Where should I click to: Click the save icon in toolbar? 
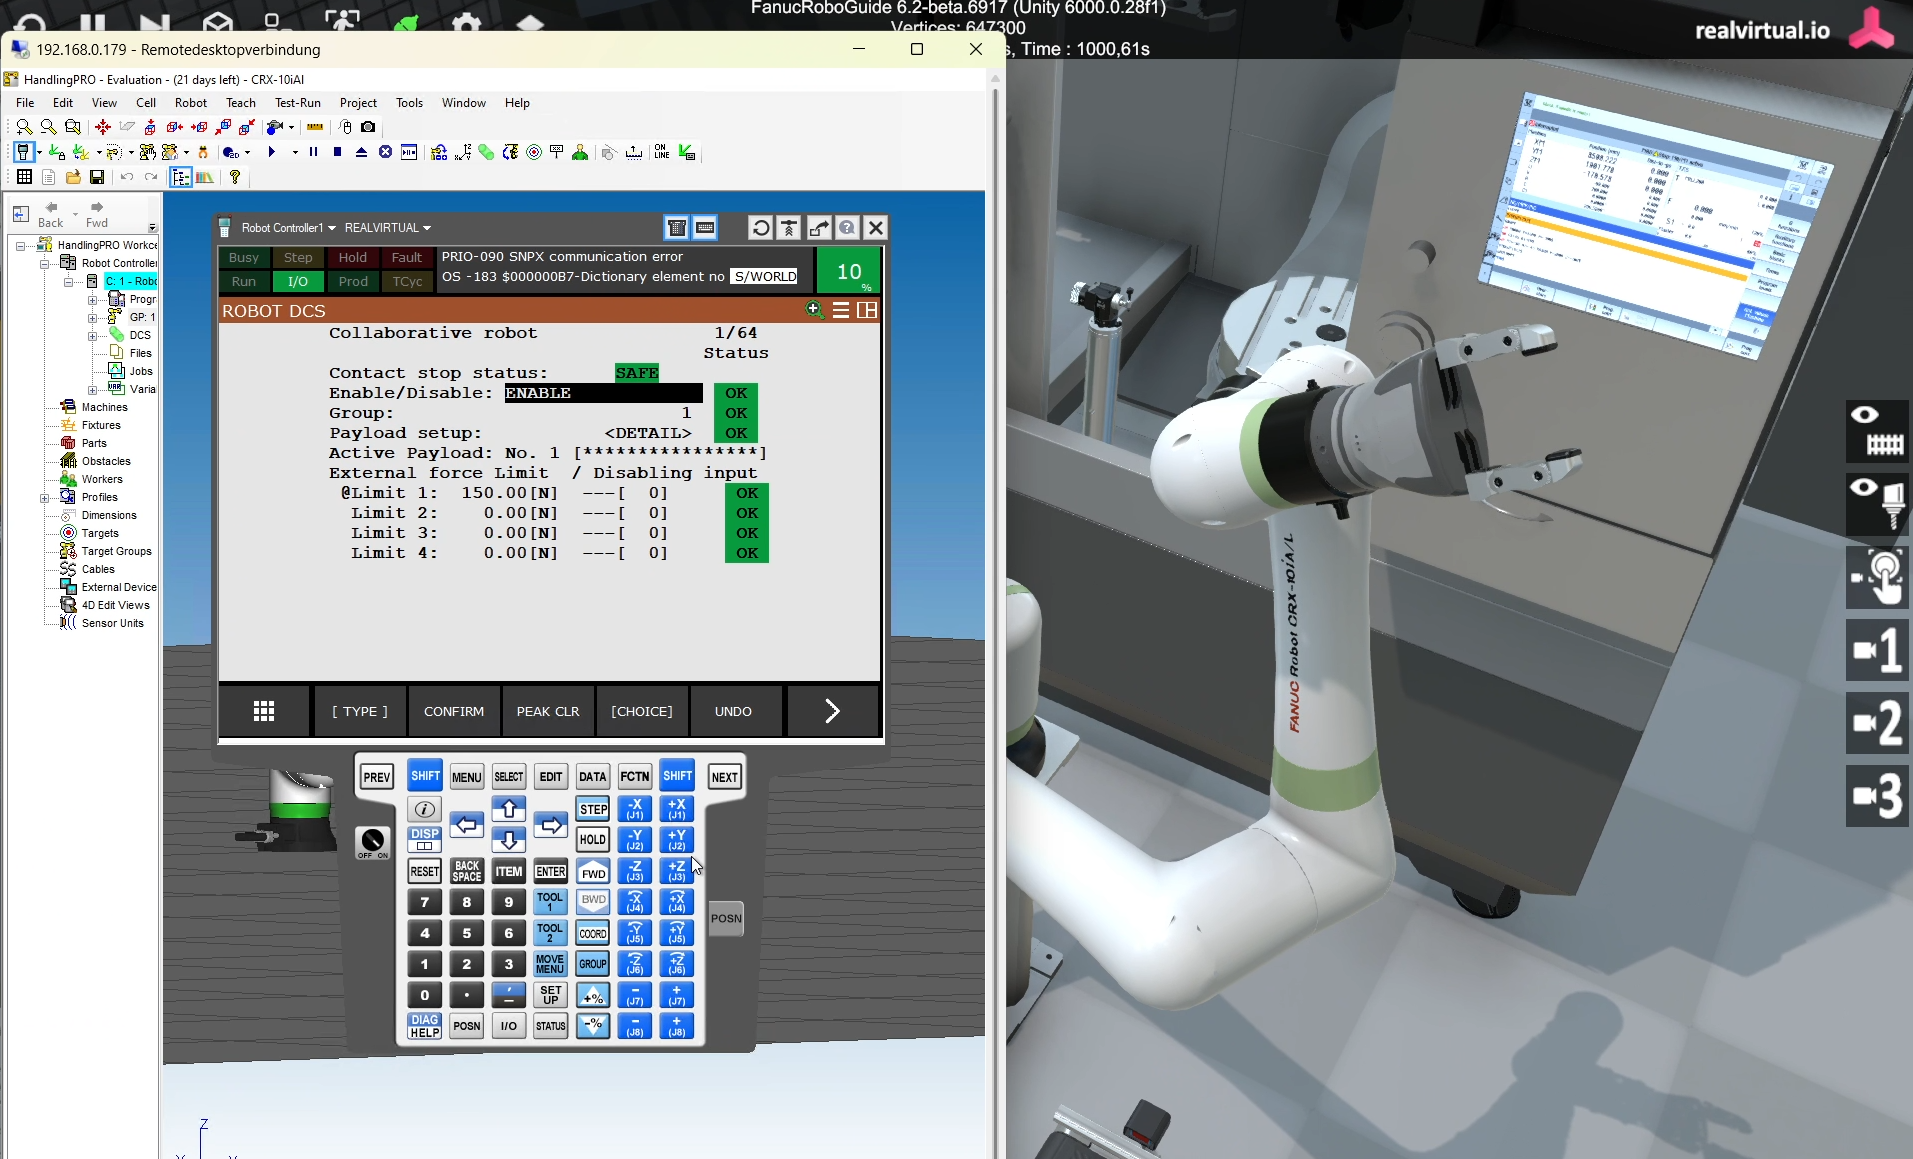[x=97, y=177]
